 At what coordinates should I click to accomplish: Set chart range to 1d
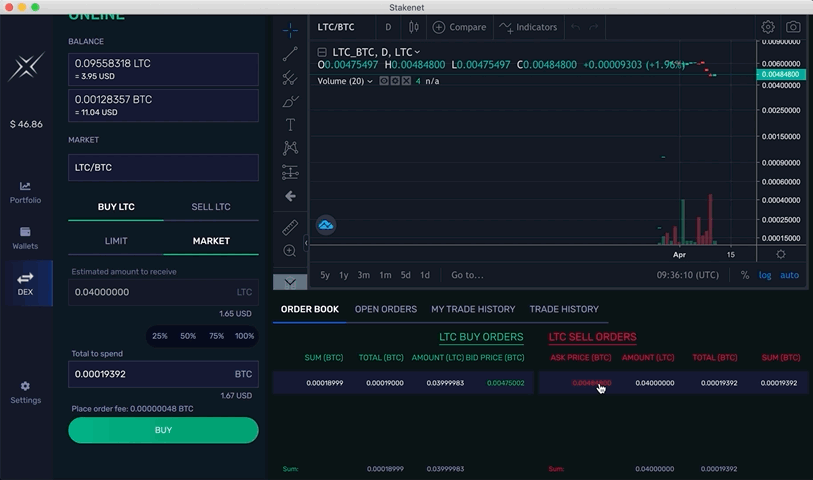tap(425, 275)
